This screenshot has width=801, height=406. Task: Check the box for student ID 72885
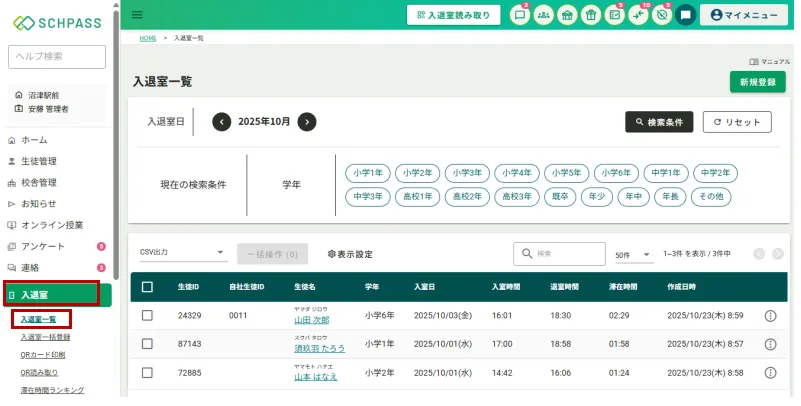point(147,373)
